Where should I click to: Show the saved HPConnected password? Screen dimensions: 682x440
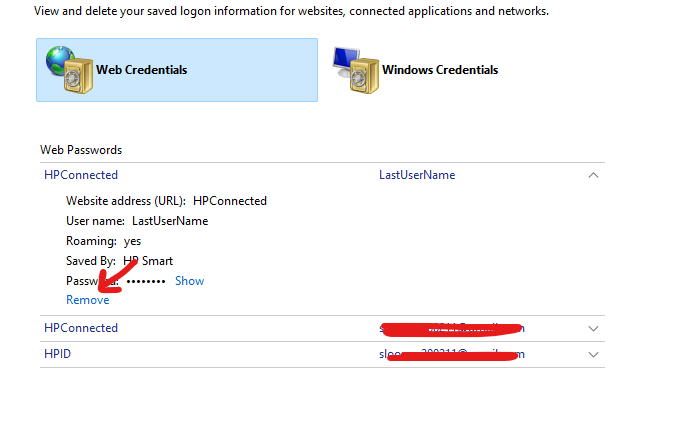click(x=190, y=281)
